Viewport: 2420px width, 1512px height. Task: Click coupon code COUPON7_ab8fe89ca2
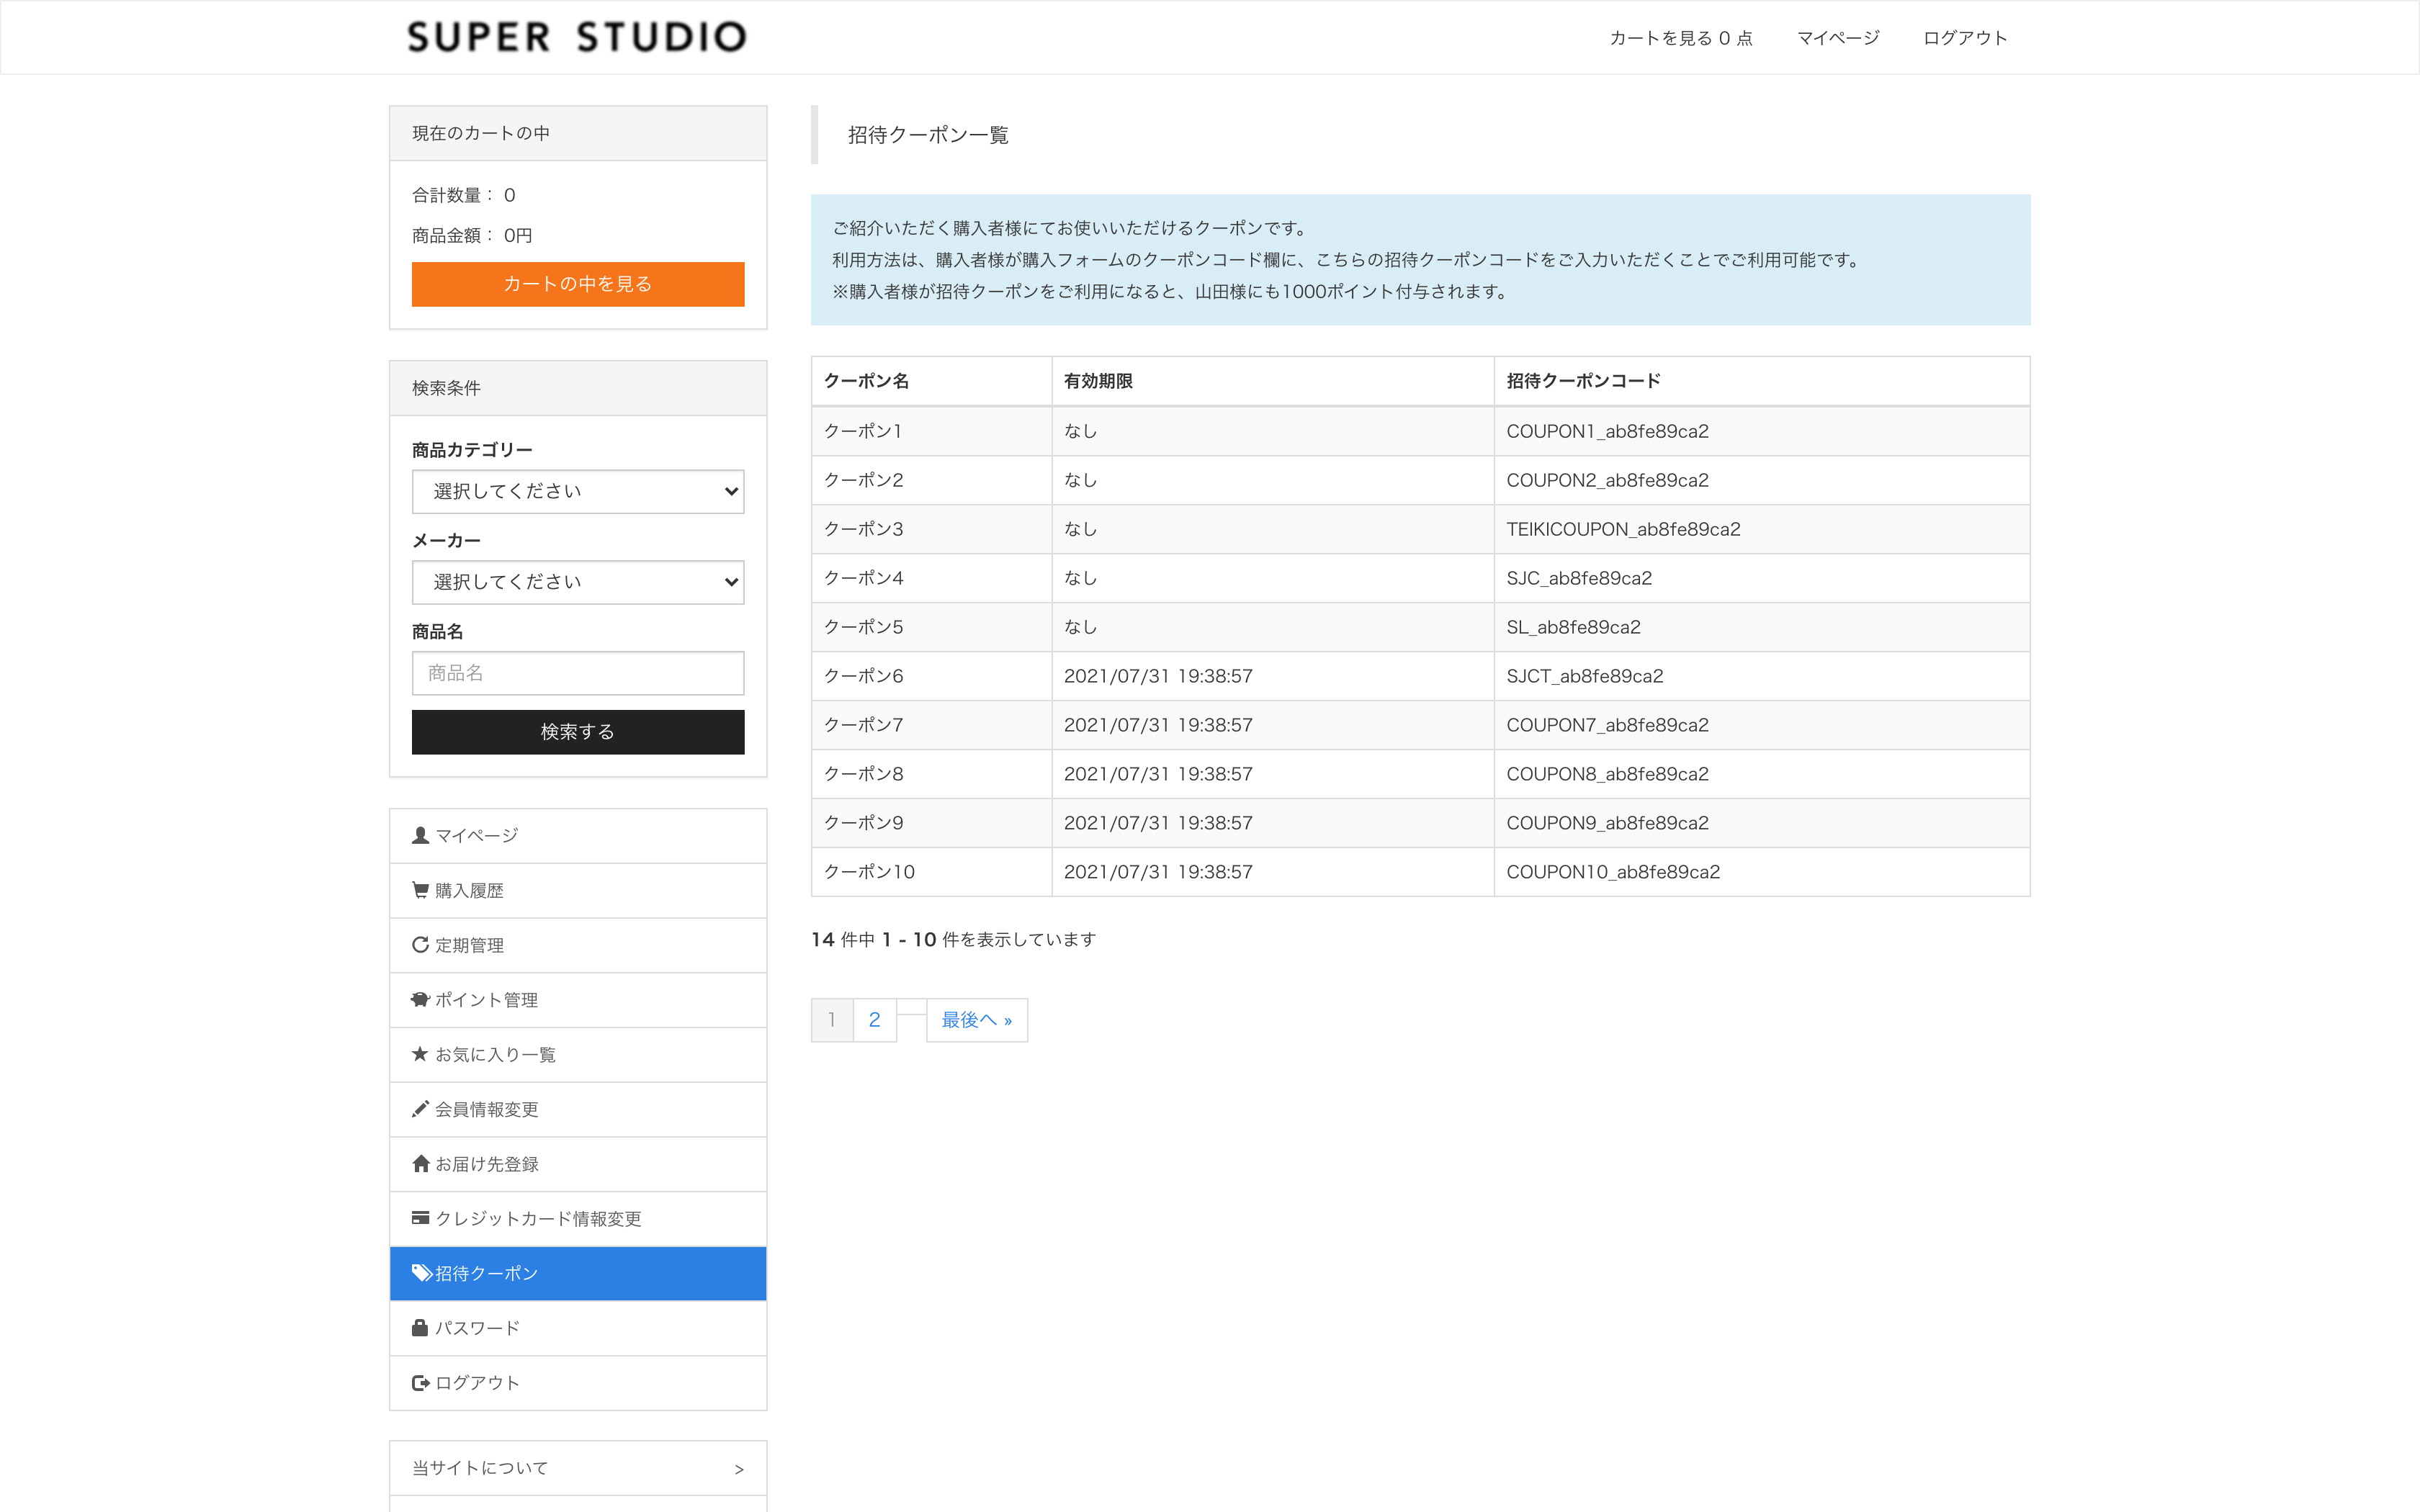coord(1607,725)
